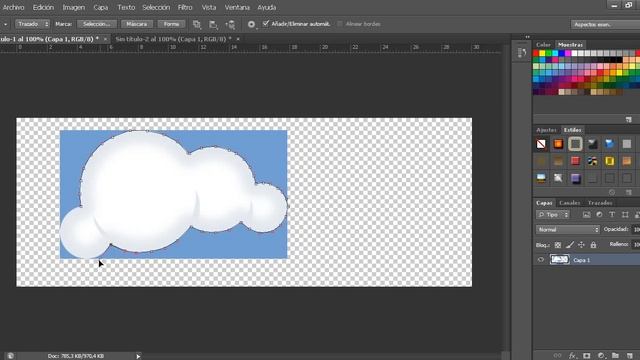Filter layers by adjustment layer icon
640x360 pixels.
click(599, 215)
